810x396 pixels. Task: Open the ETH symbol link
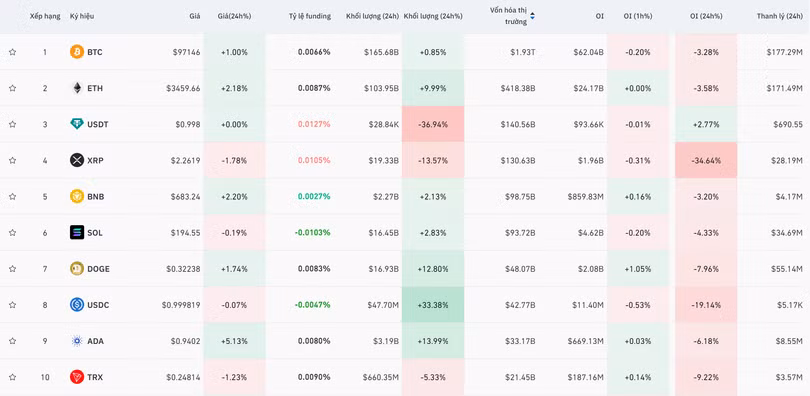click(x=95, y=88)
